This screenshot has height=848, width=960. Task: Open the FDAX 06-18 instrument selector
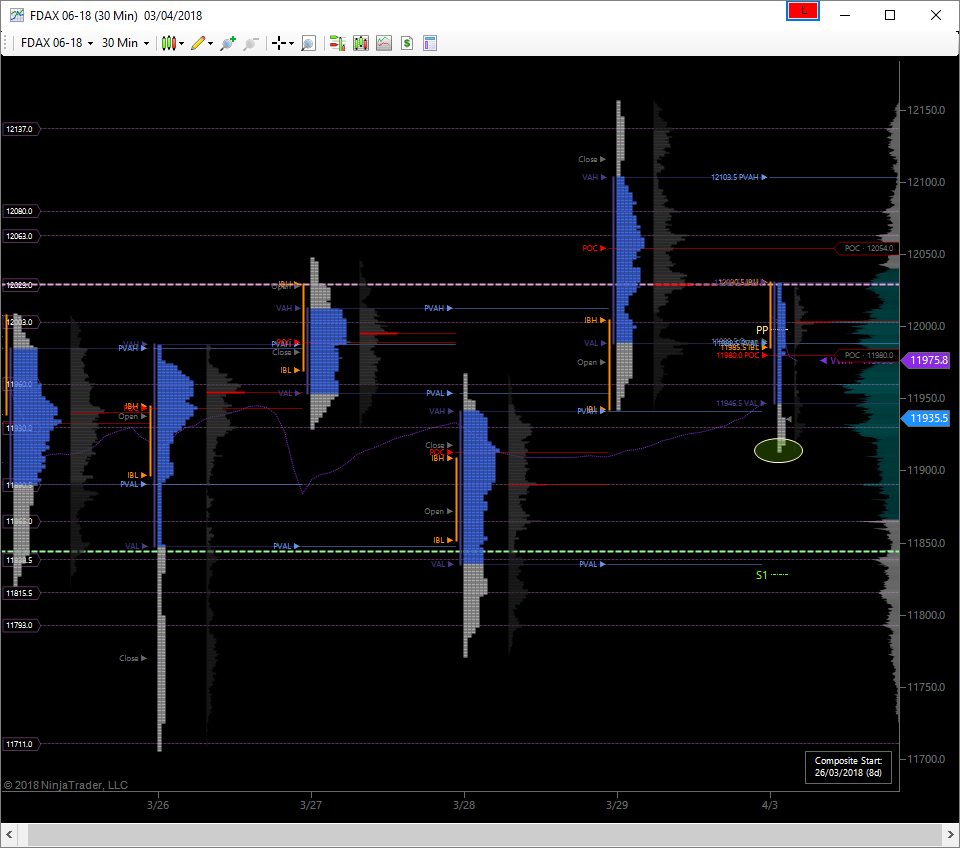[x=57, y=43]
